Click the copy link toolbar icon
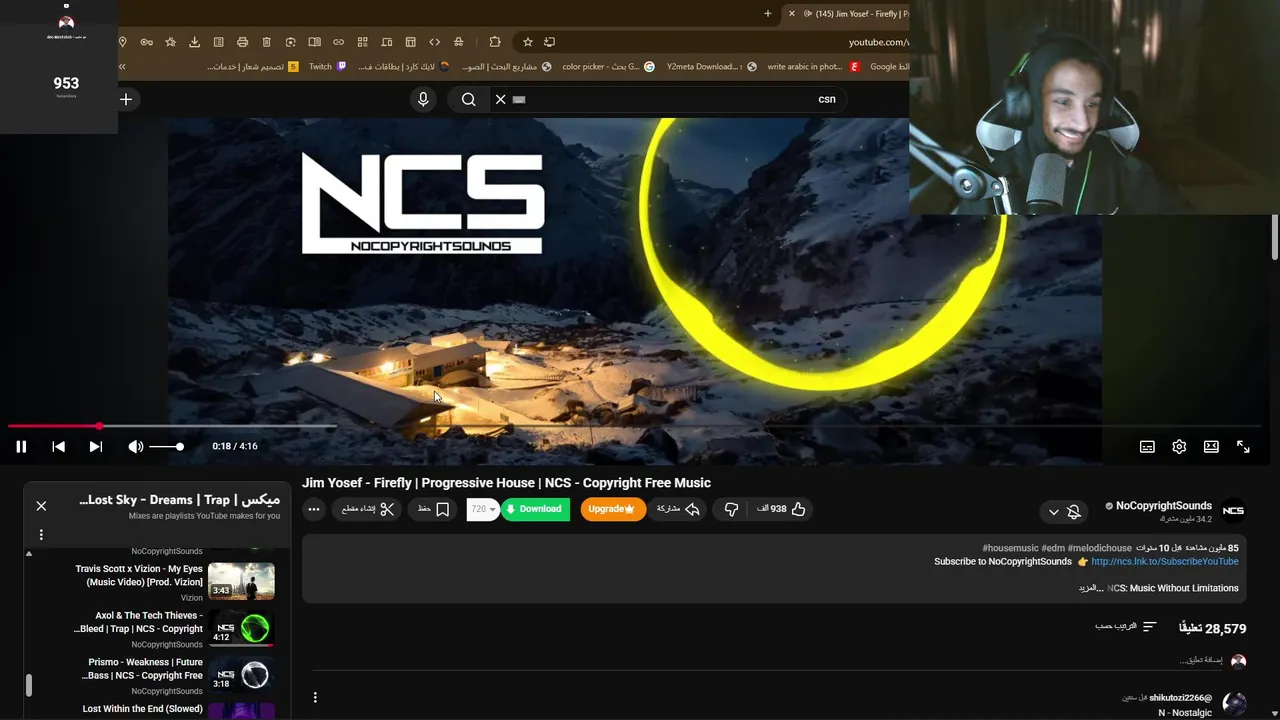The height and width of the screenshot is (720, 1280). coord(338,42)
